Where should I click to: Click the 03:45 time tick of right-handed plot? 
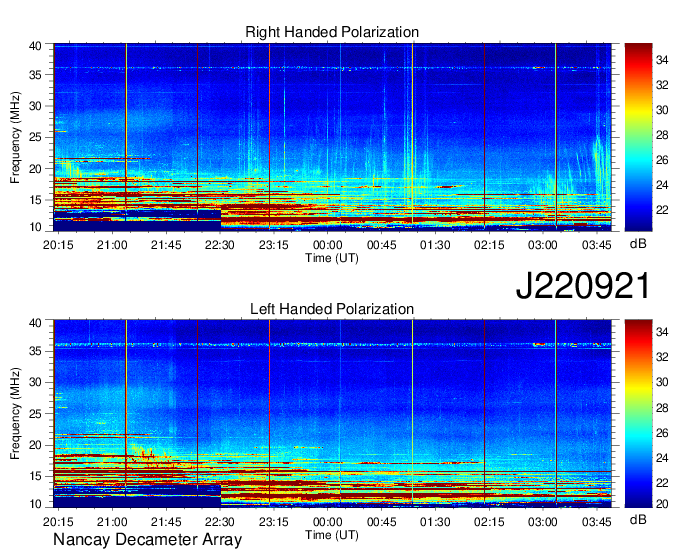click(x=597, y=245)
